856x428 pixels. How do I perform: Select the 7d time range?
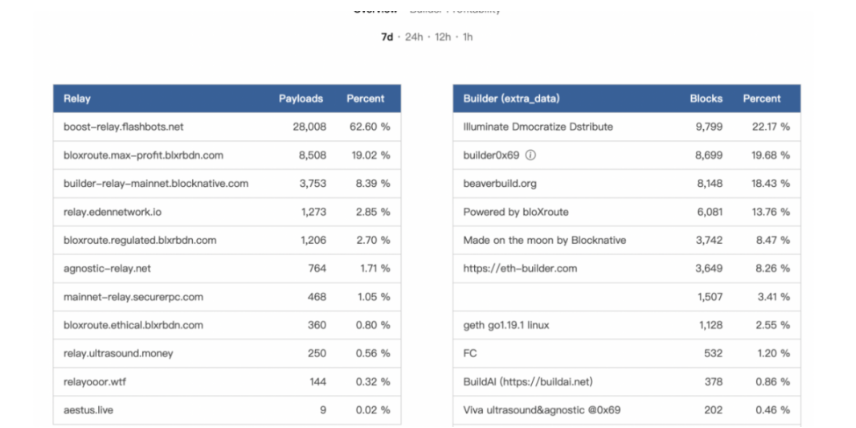coord(387,37)
